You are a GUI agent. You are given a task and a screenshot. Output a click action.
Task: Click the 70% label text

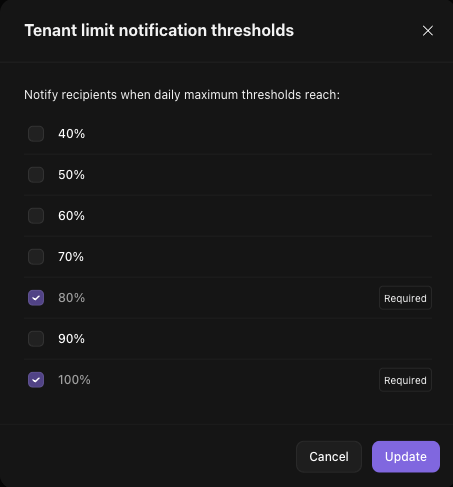71,257
